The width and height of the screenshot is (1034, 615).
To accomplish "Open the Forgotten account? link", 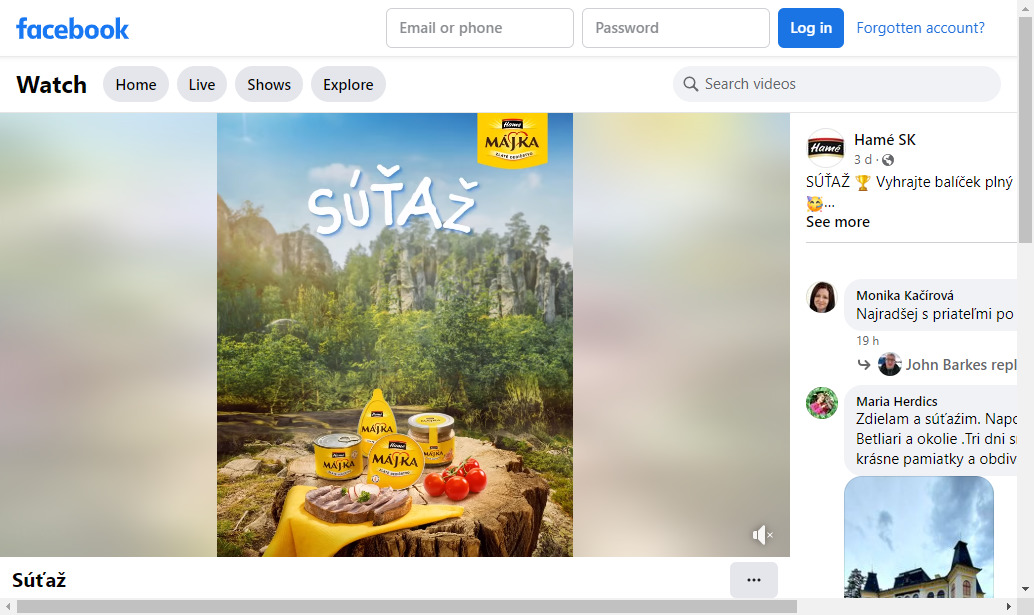I will tap(920, 28).
